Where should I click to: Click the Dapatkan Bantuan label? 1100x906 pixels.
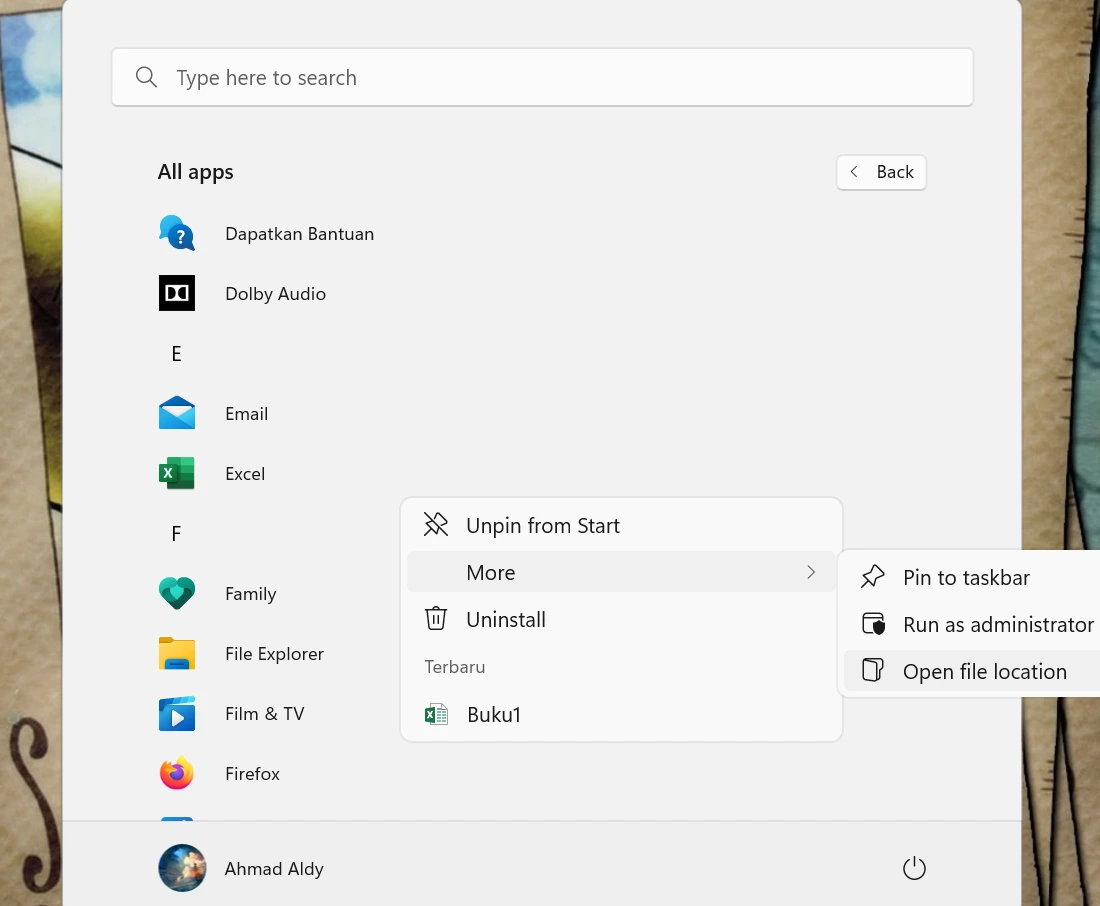[300, 234]
